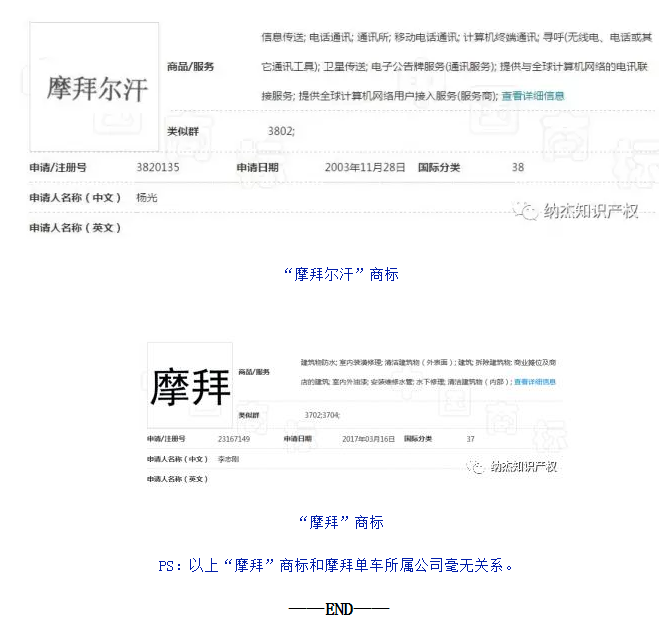Select application date 2003年11月28日
This screenshot has width=667, height=636.
click(x=365, y=167)
